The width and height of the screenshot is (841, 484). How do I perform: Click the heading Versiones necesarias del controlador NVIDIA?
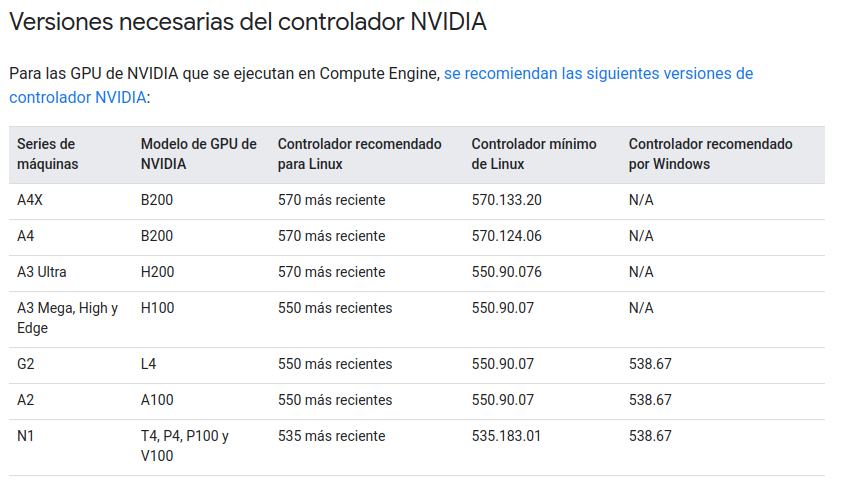[x=248, y=21]
